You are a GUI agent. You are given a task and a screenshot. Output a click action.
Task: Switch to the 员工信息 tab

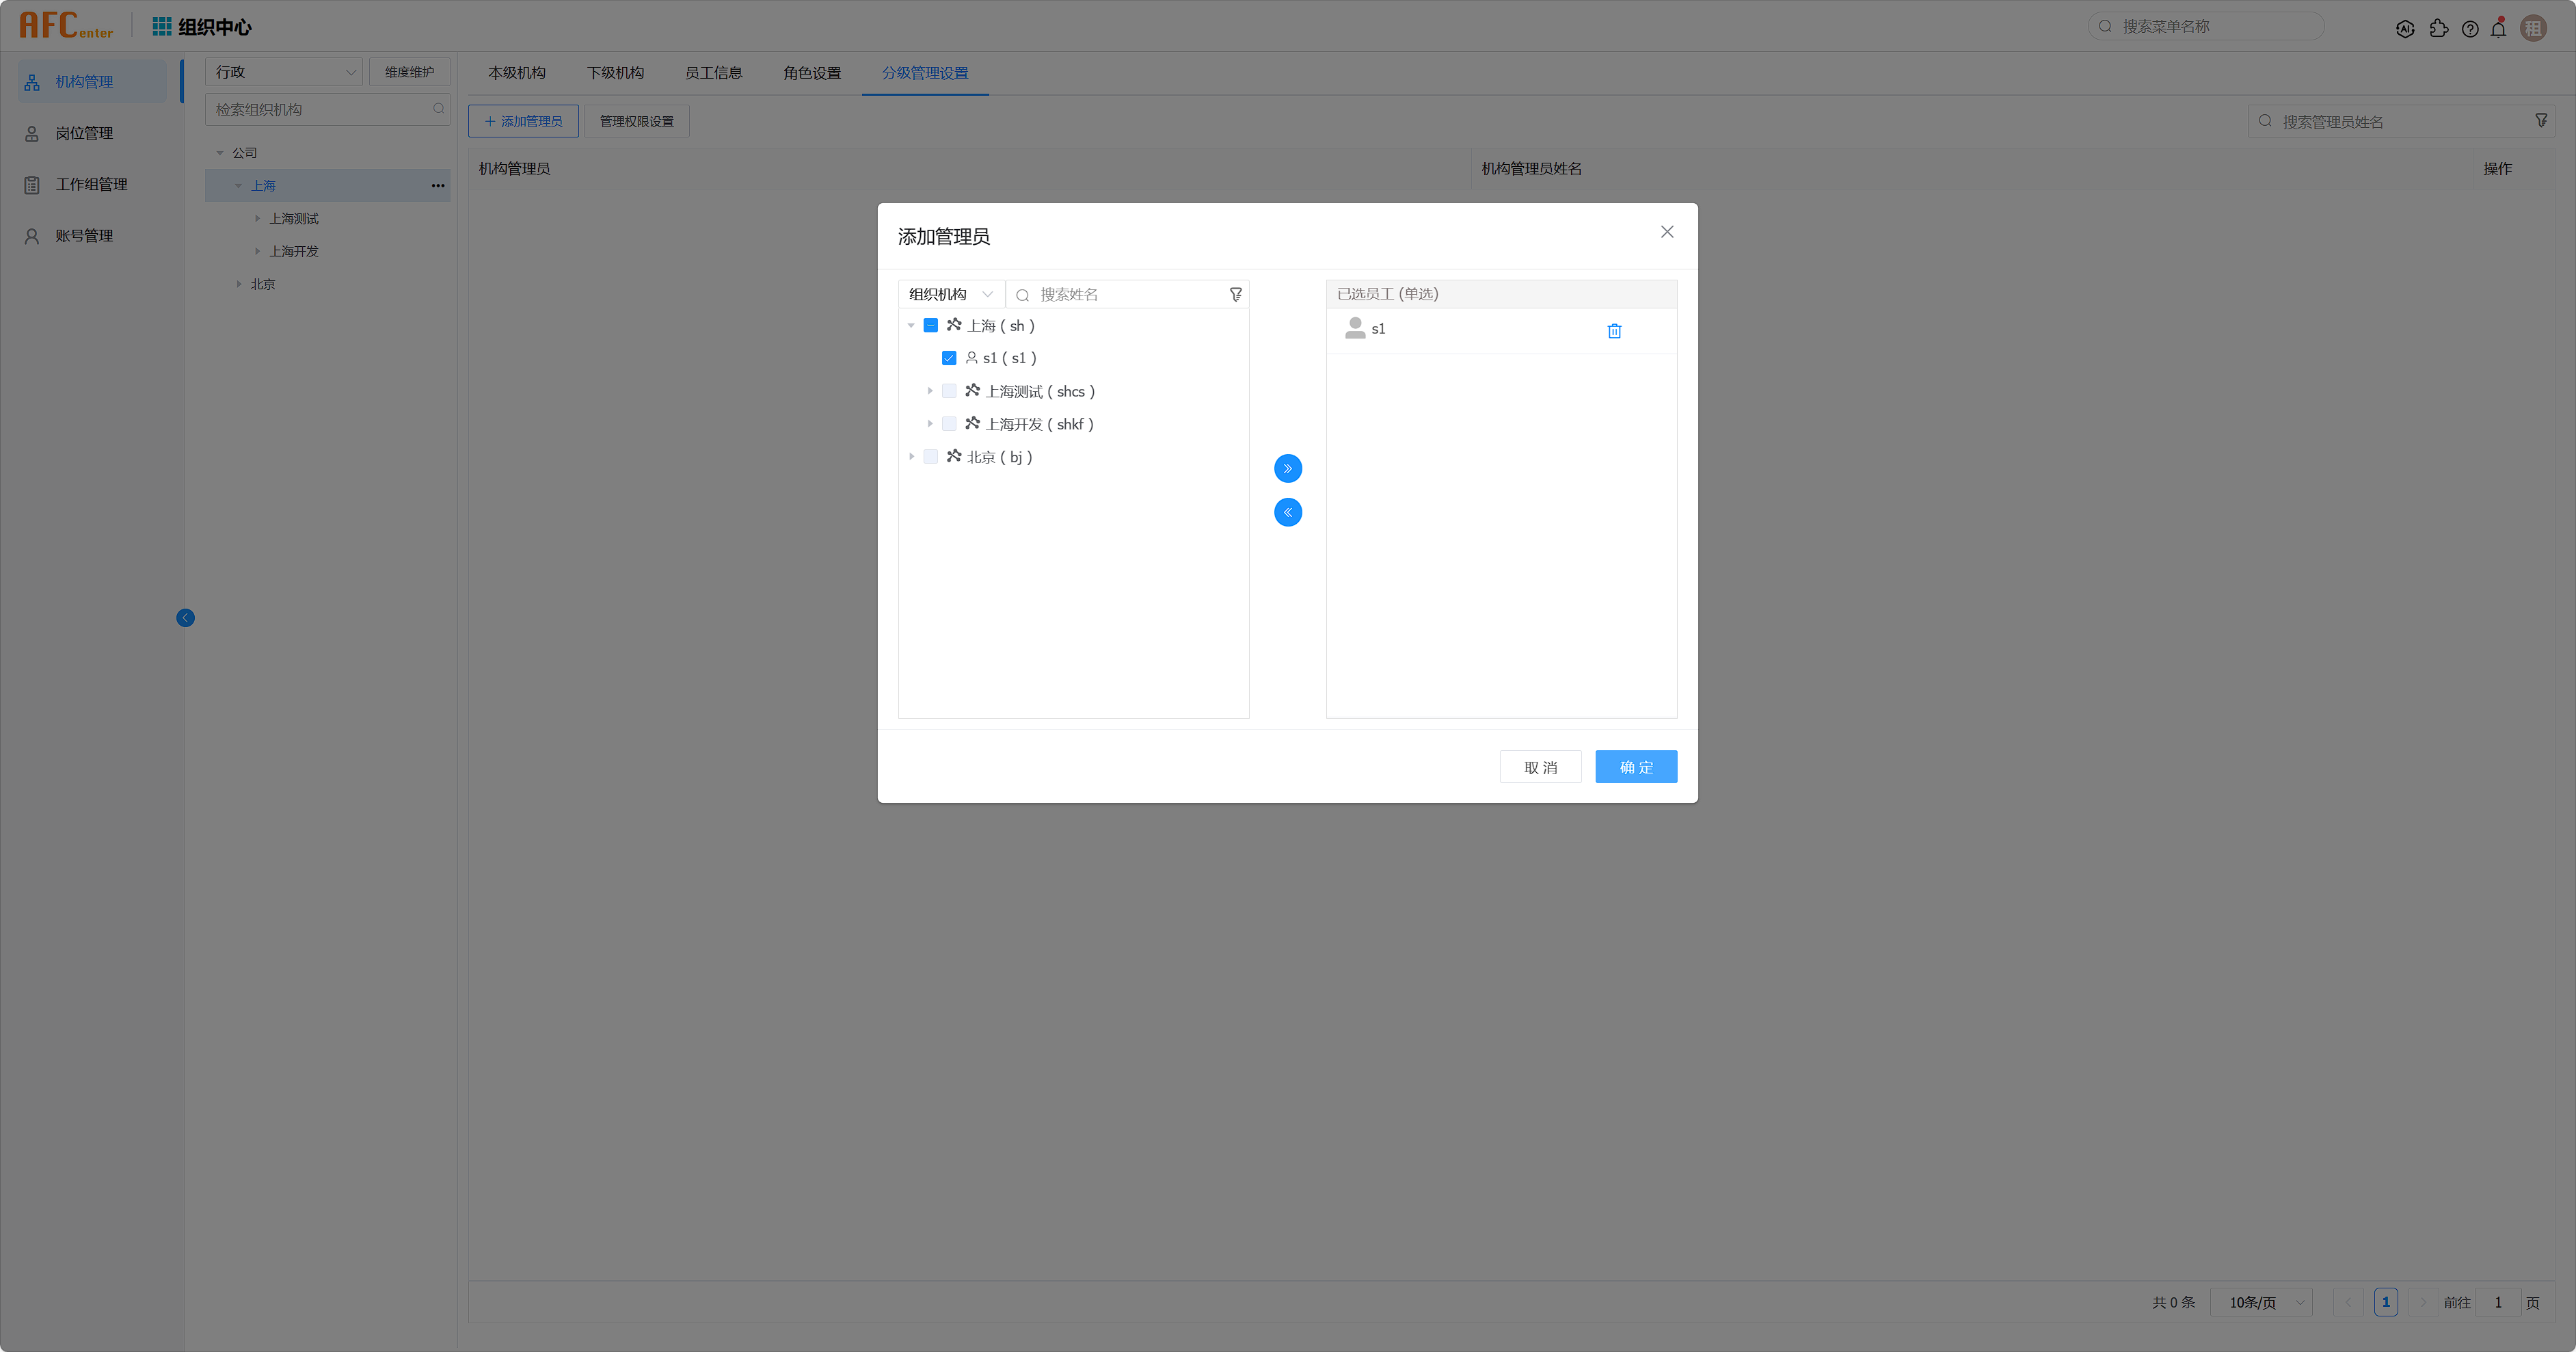point(713,73)
